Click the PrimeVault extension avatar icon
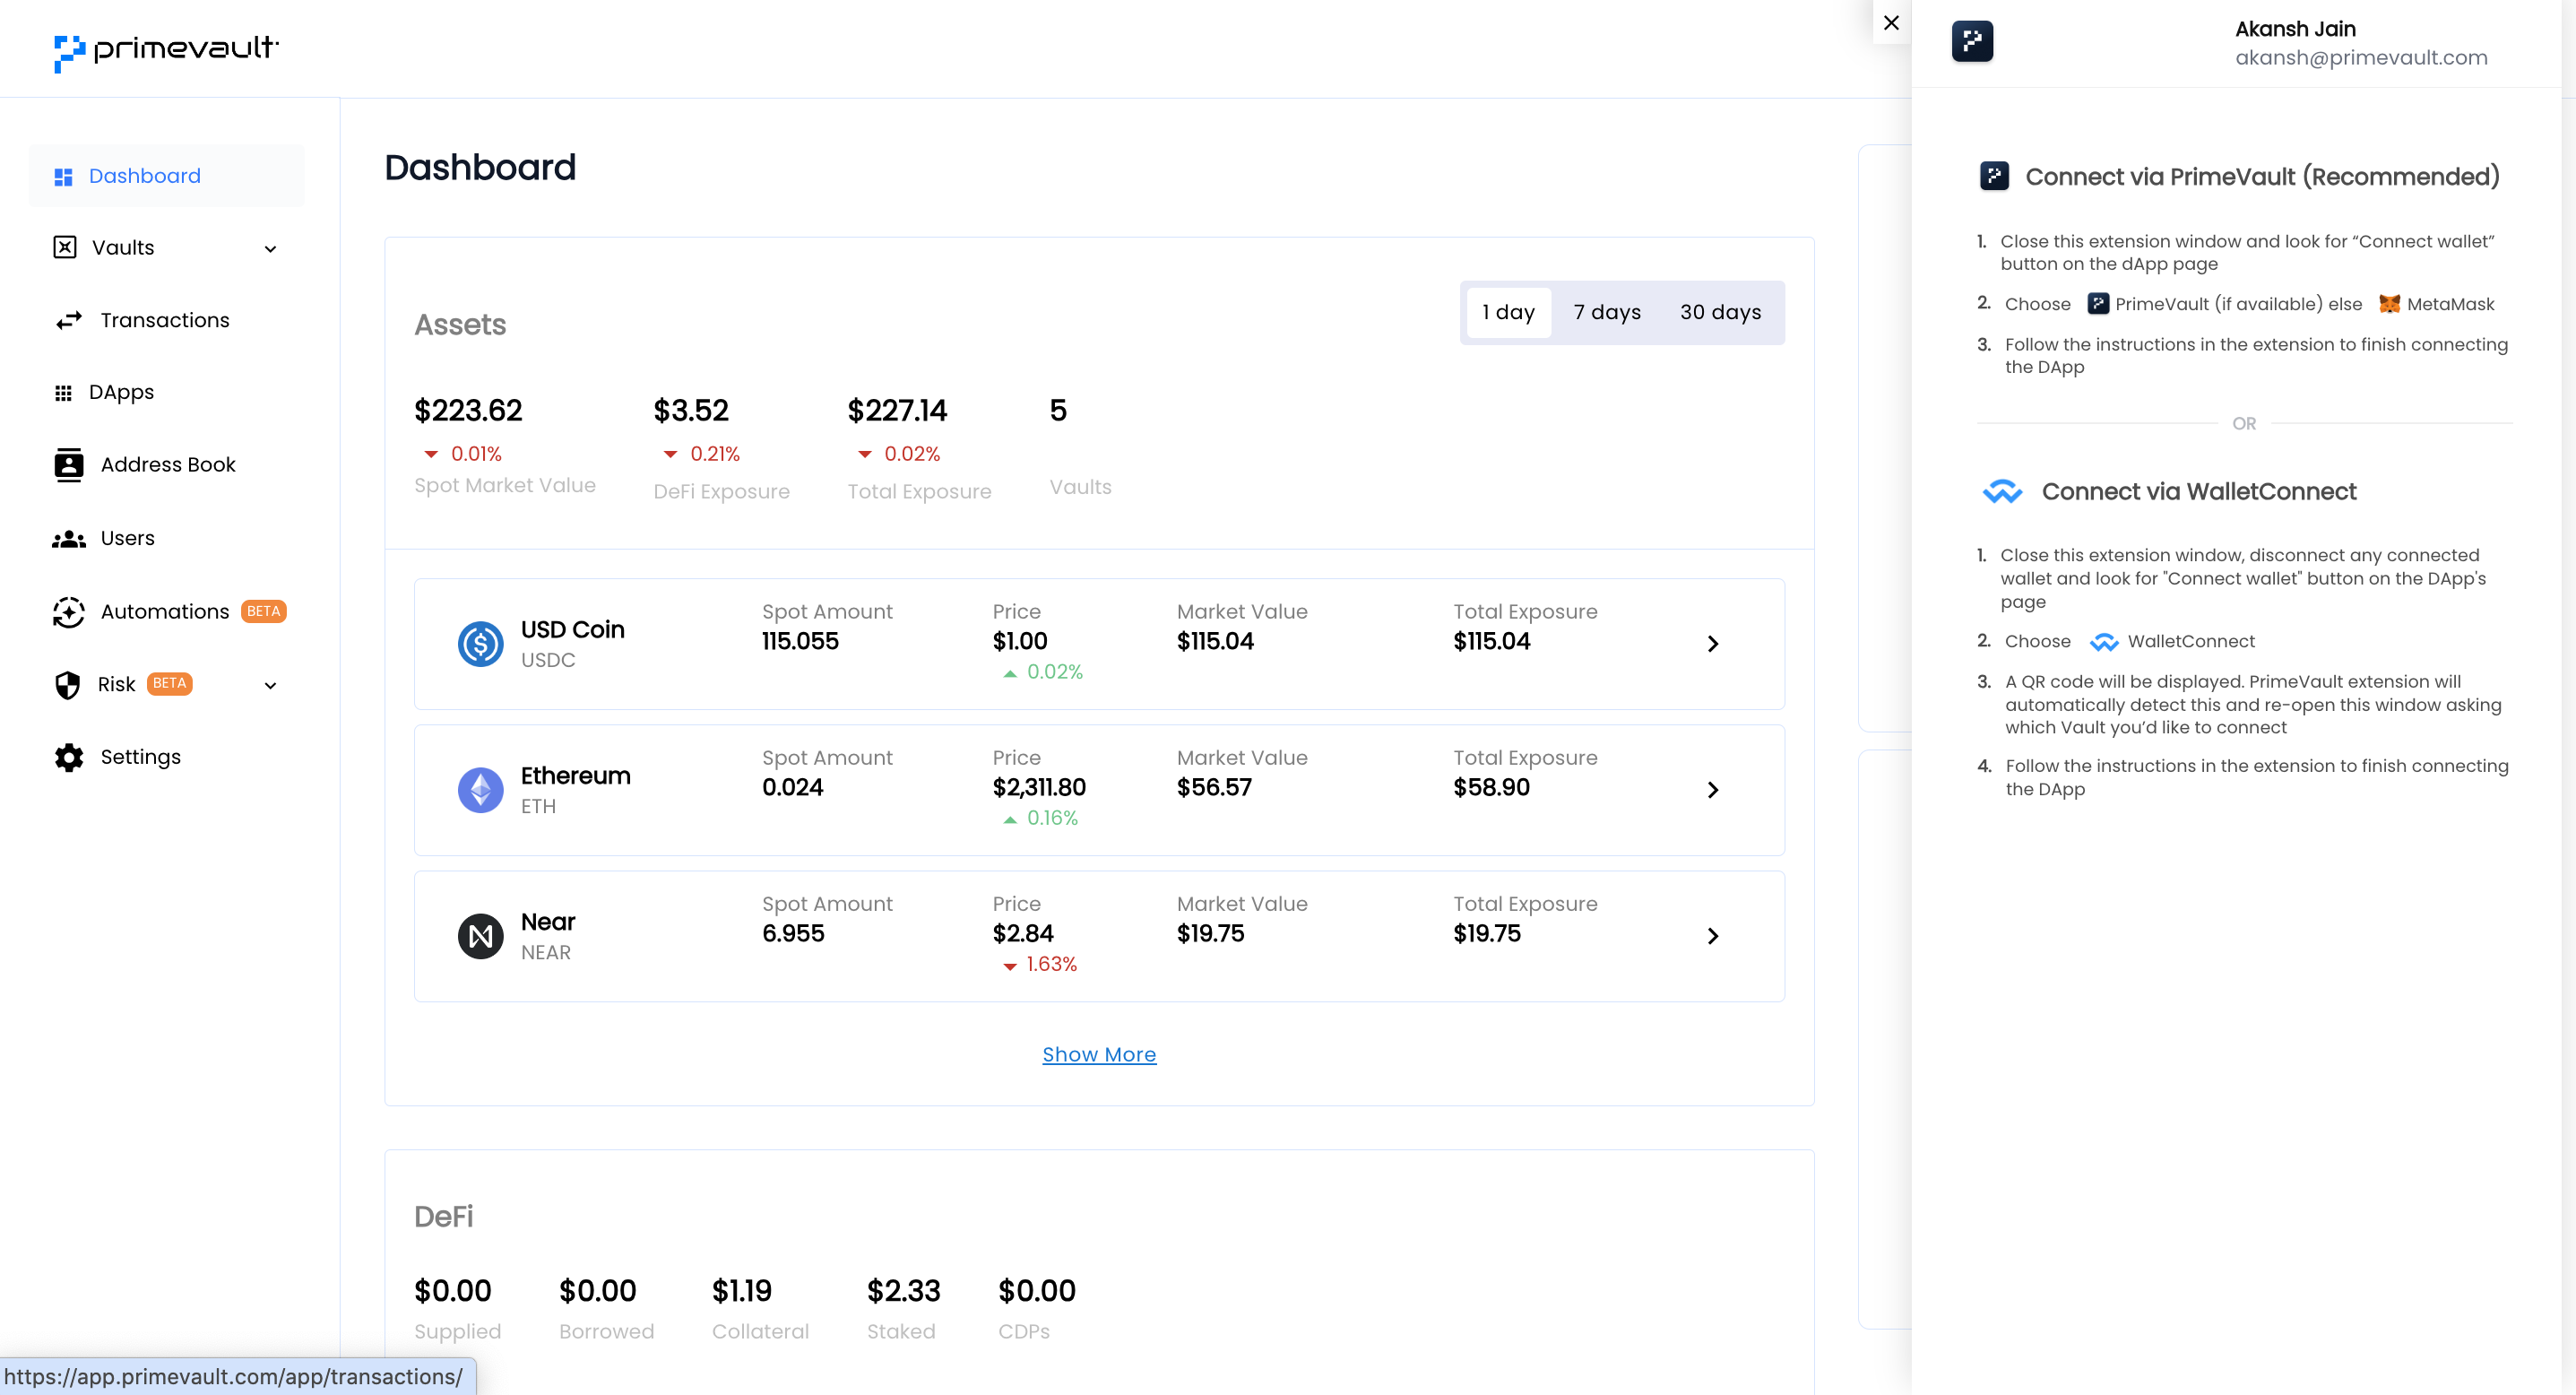The height and width of the screenshot is (1395, 2576). [1972, 41]
